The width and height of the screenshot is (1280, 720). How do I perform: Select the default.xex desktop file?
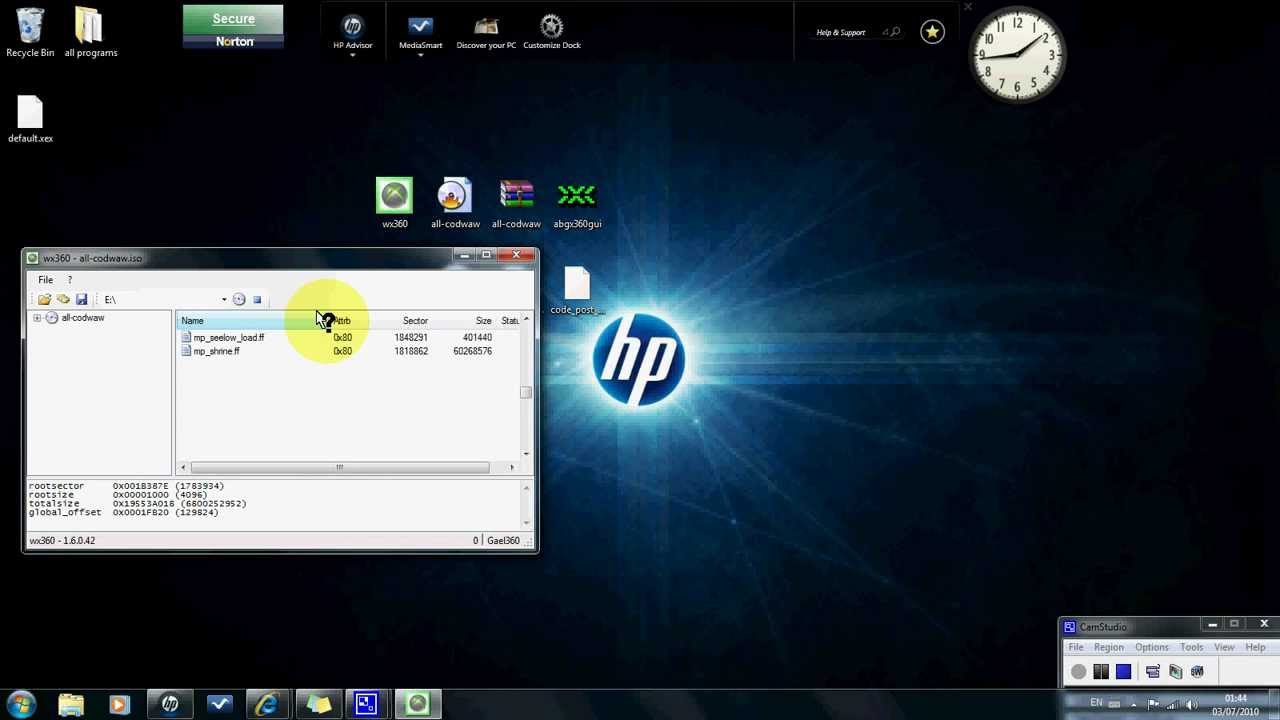coord(30,119)
